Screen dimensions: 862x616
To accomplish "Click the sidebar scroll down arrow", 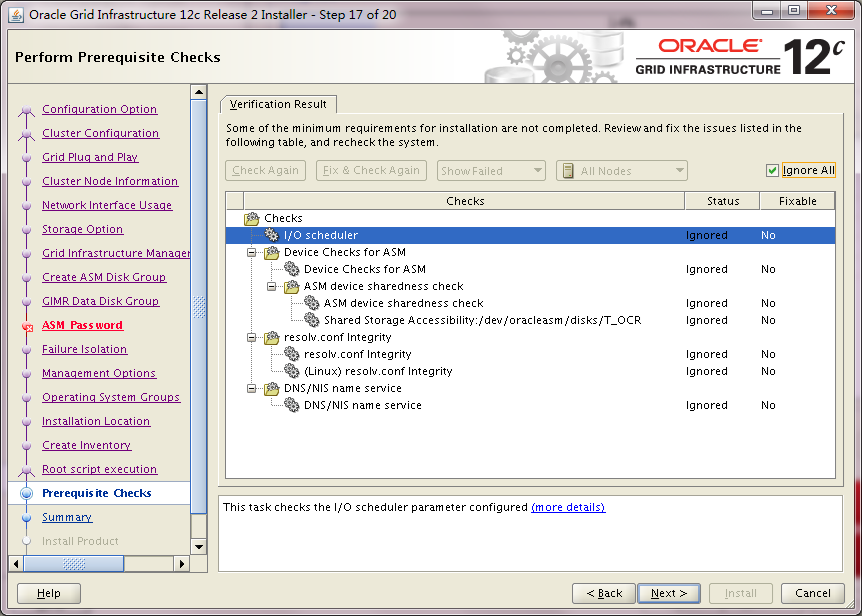I will [x=199, y=547].
